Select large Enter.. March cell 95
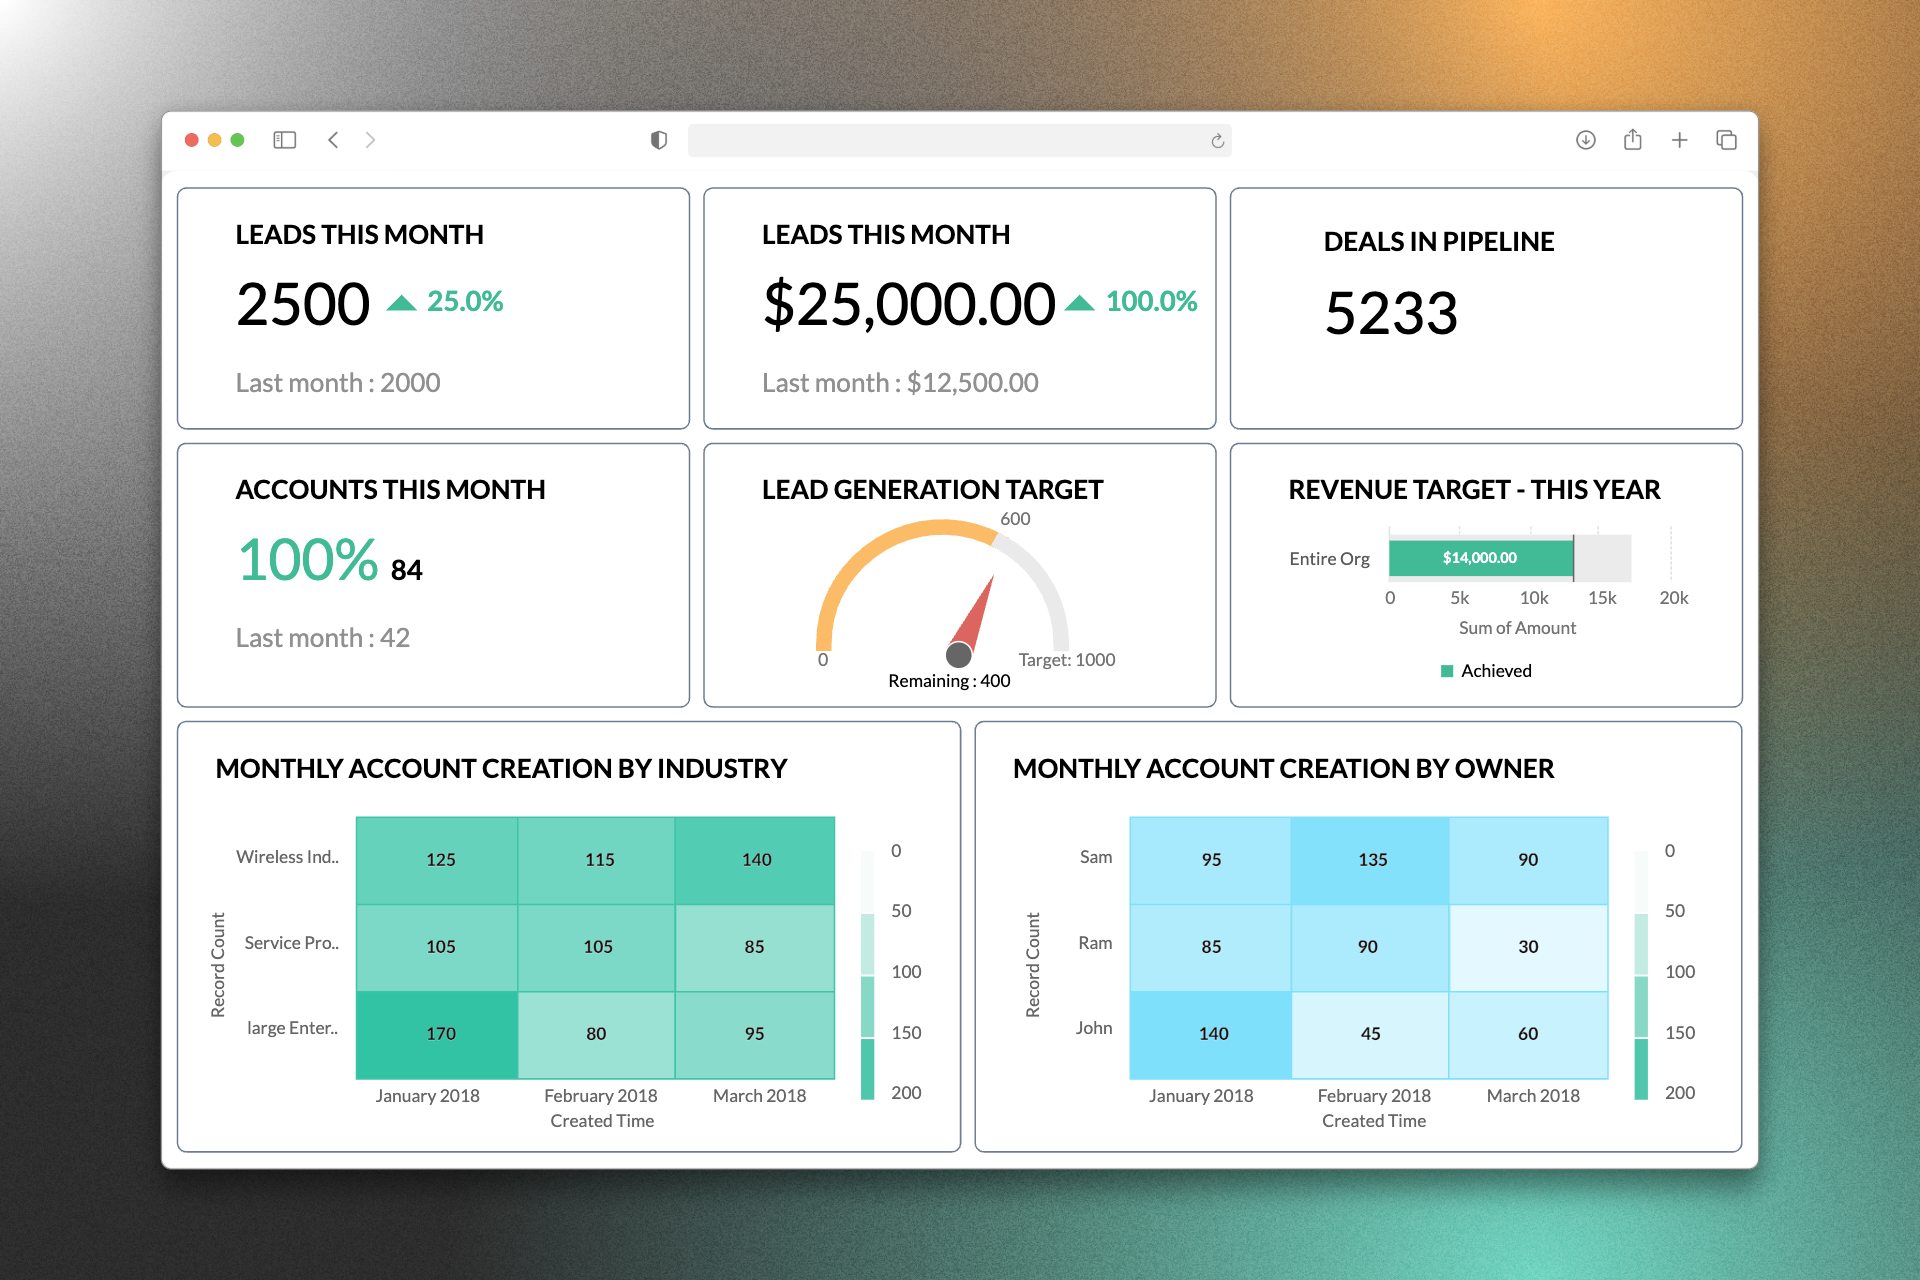 755,1035
